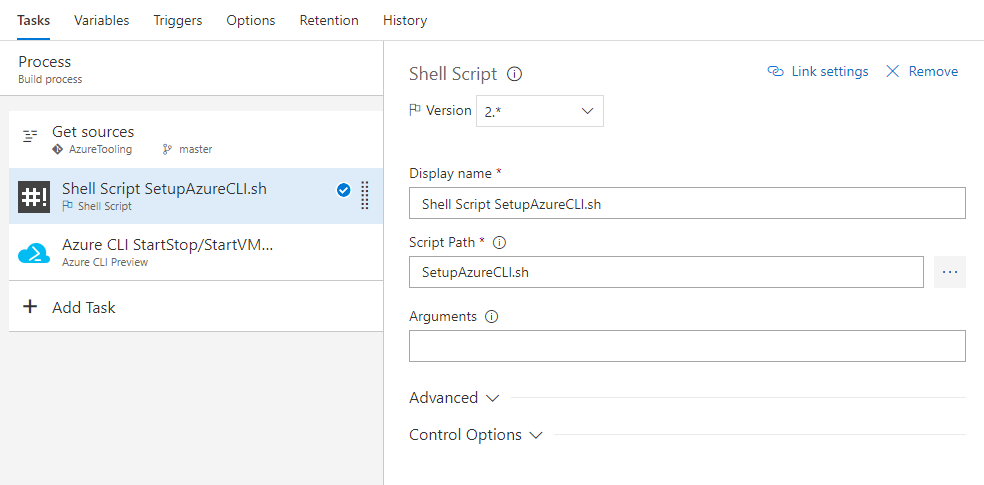Click the Shell Script info icon
The image size is (984, 485).
point(515,74)
